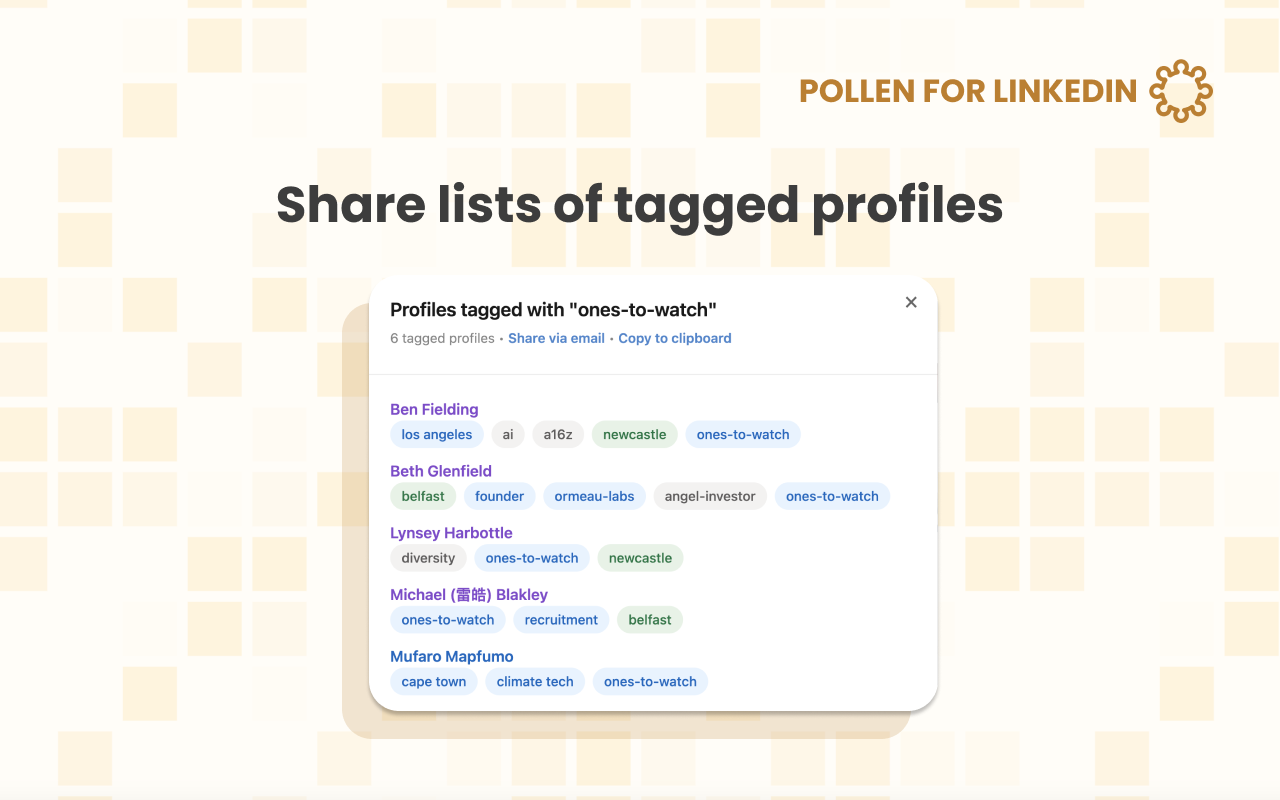This screenshot has height=800, width=1280.
Task: Click Share via email link
Action: (556, 338)
